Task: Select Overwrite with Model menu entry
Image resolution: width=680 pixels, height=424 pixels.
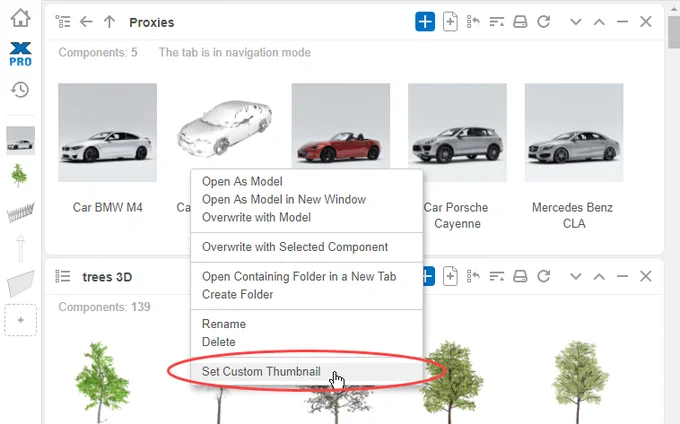Action: click(307, 217)
